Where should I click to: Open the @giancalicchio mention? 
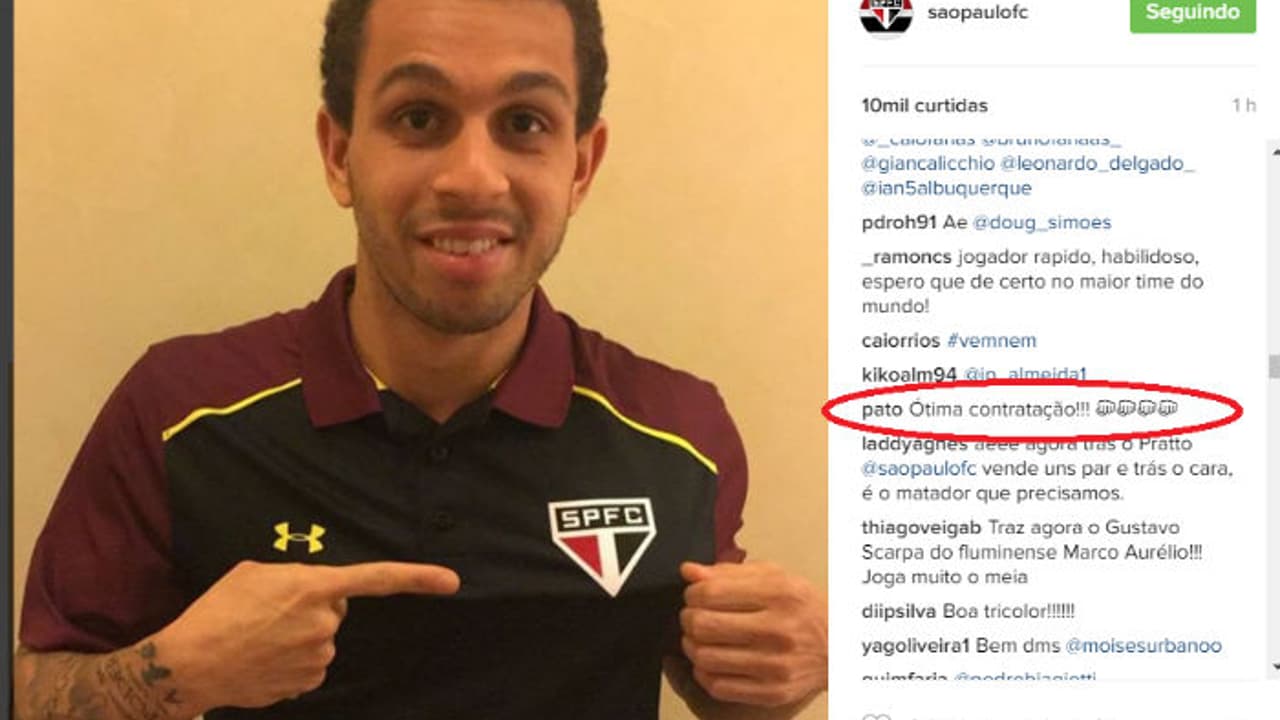click(x=927, y=164)
